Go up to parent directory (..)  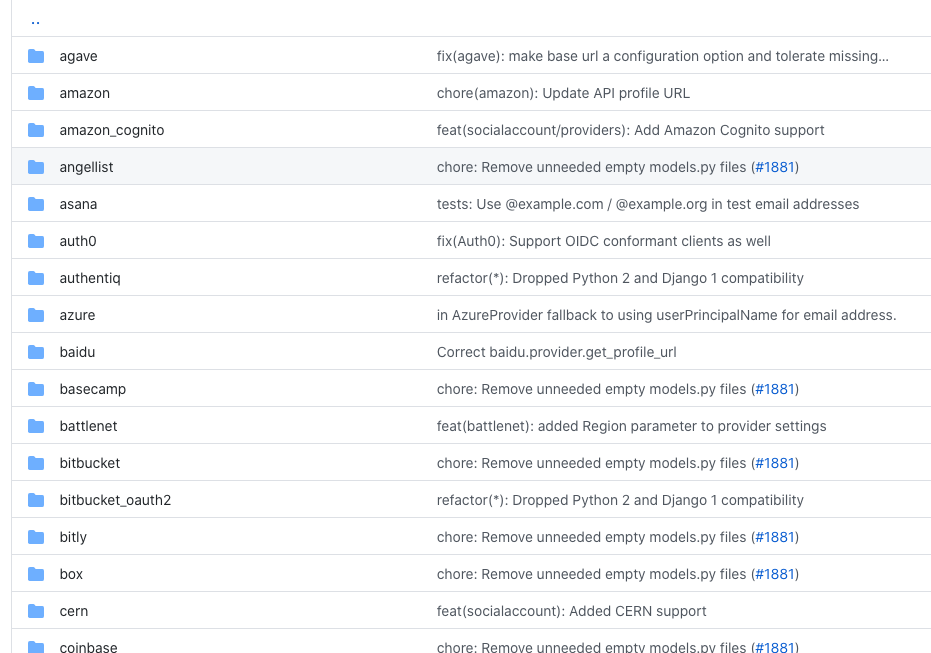(x=35, y=20)
